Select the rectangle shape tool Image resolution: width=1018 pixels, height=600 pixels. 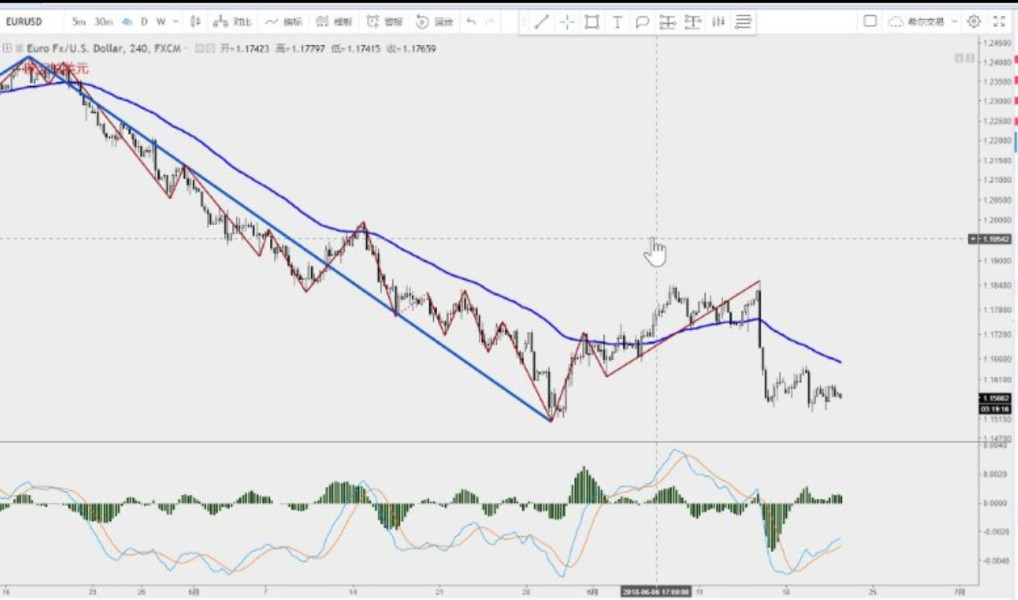pyautogui.click(x=591, y=22)
